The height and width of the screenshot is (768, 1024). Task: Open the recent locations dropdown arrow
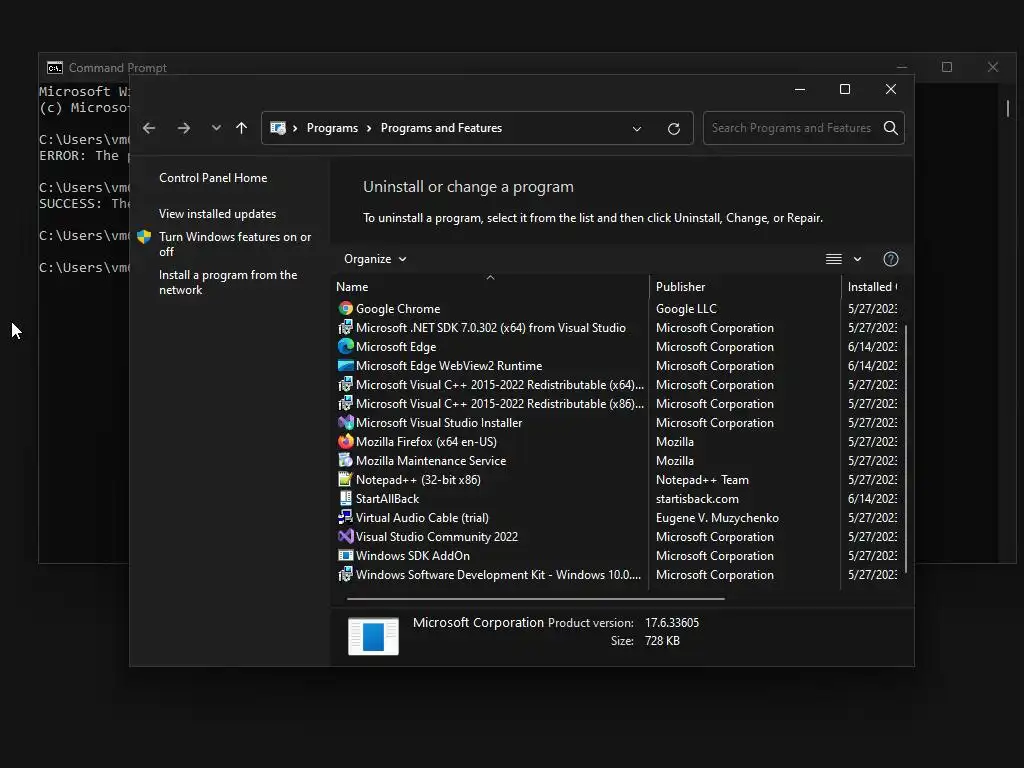[x=216, y=128]
